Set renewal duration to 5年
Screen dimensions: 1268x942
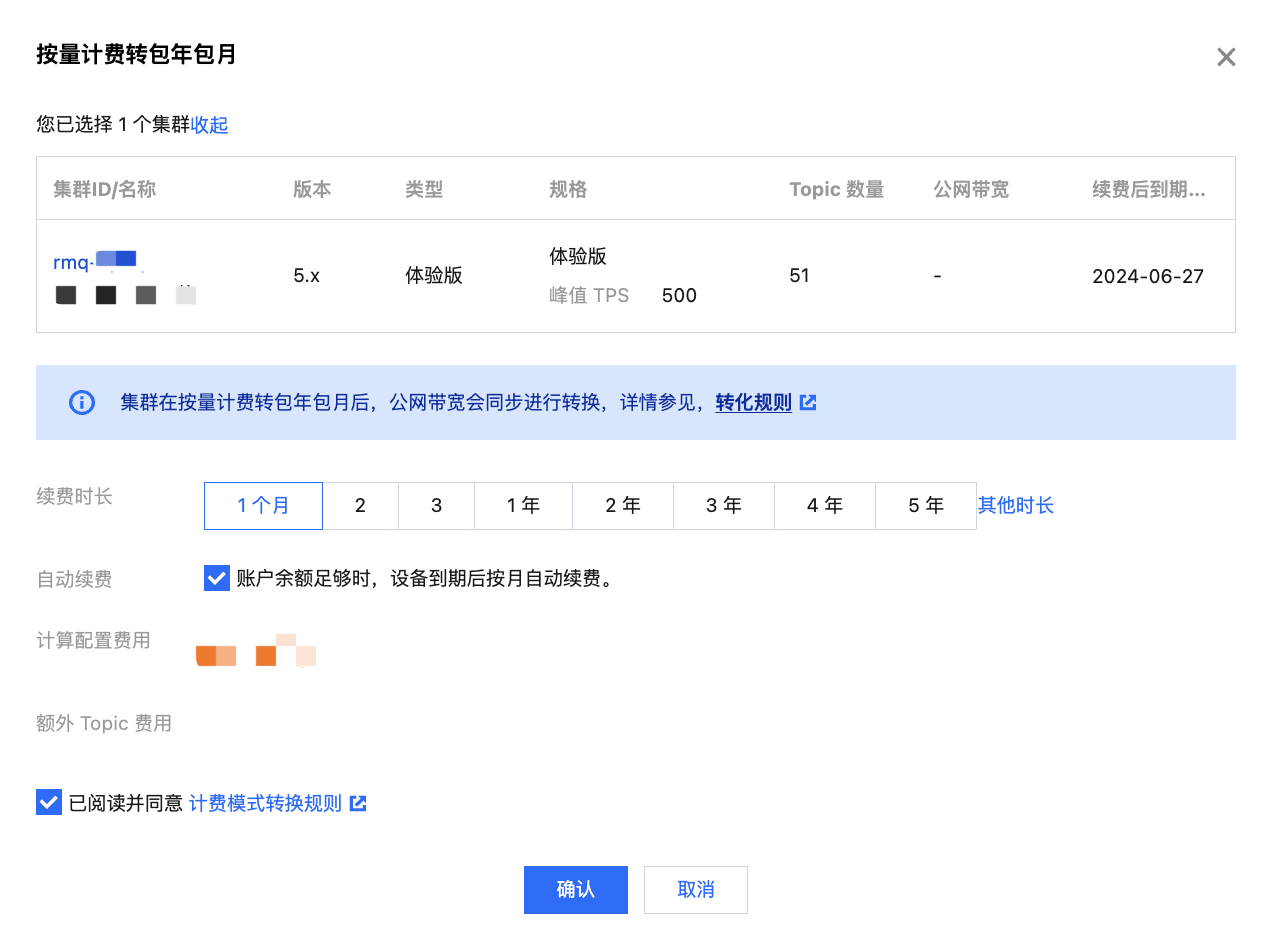(926, 506)
